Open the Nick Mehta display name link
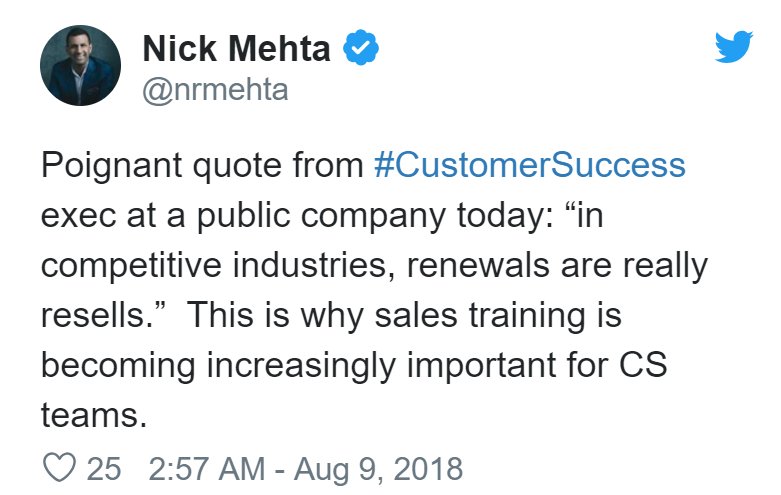This screenshot has height=495, width=781. (238, 48)
